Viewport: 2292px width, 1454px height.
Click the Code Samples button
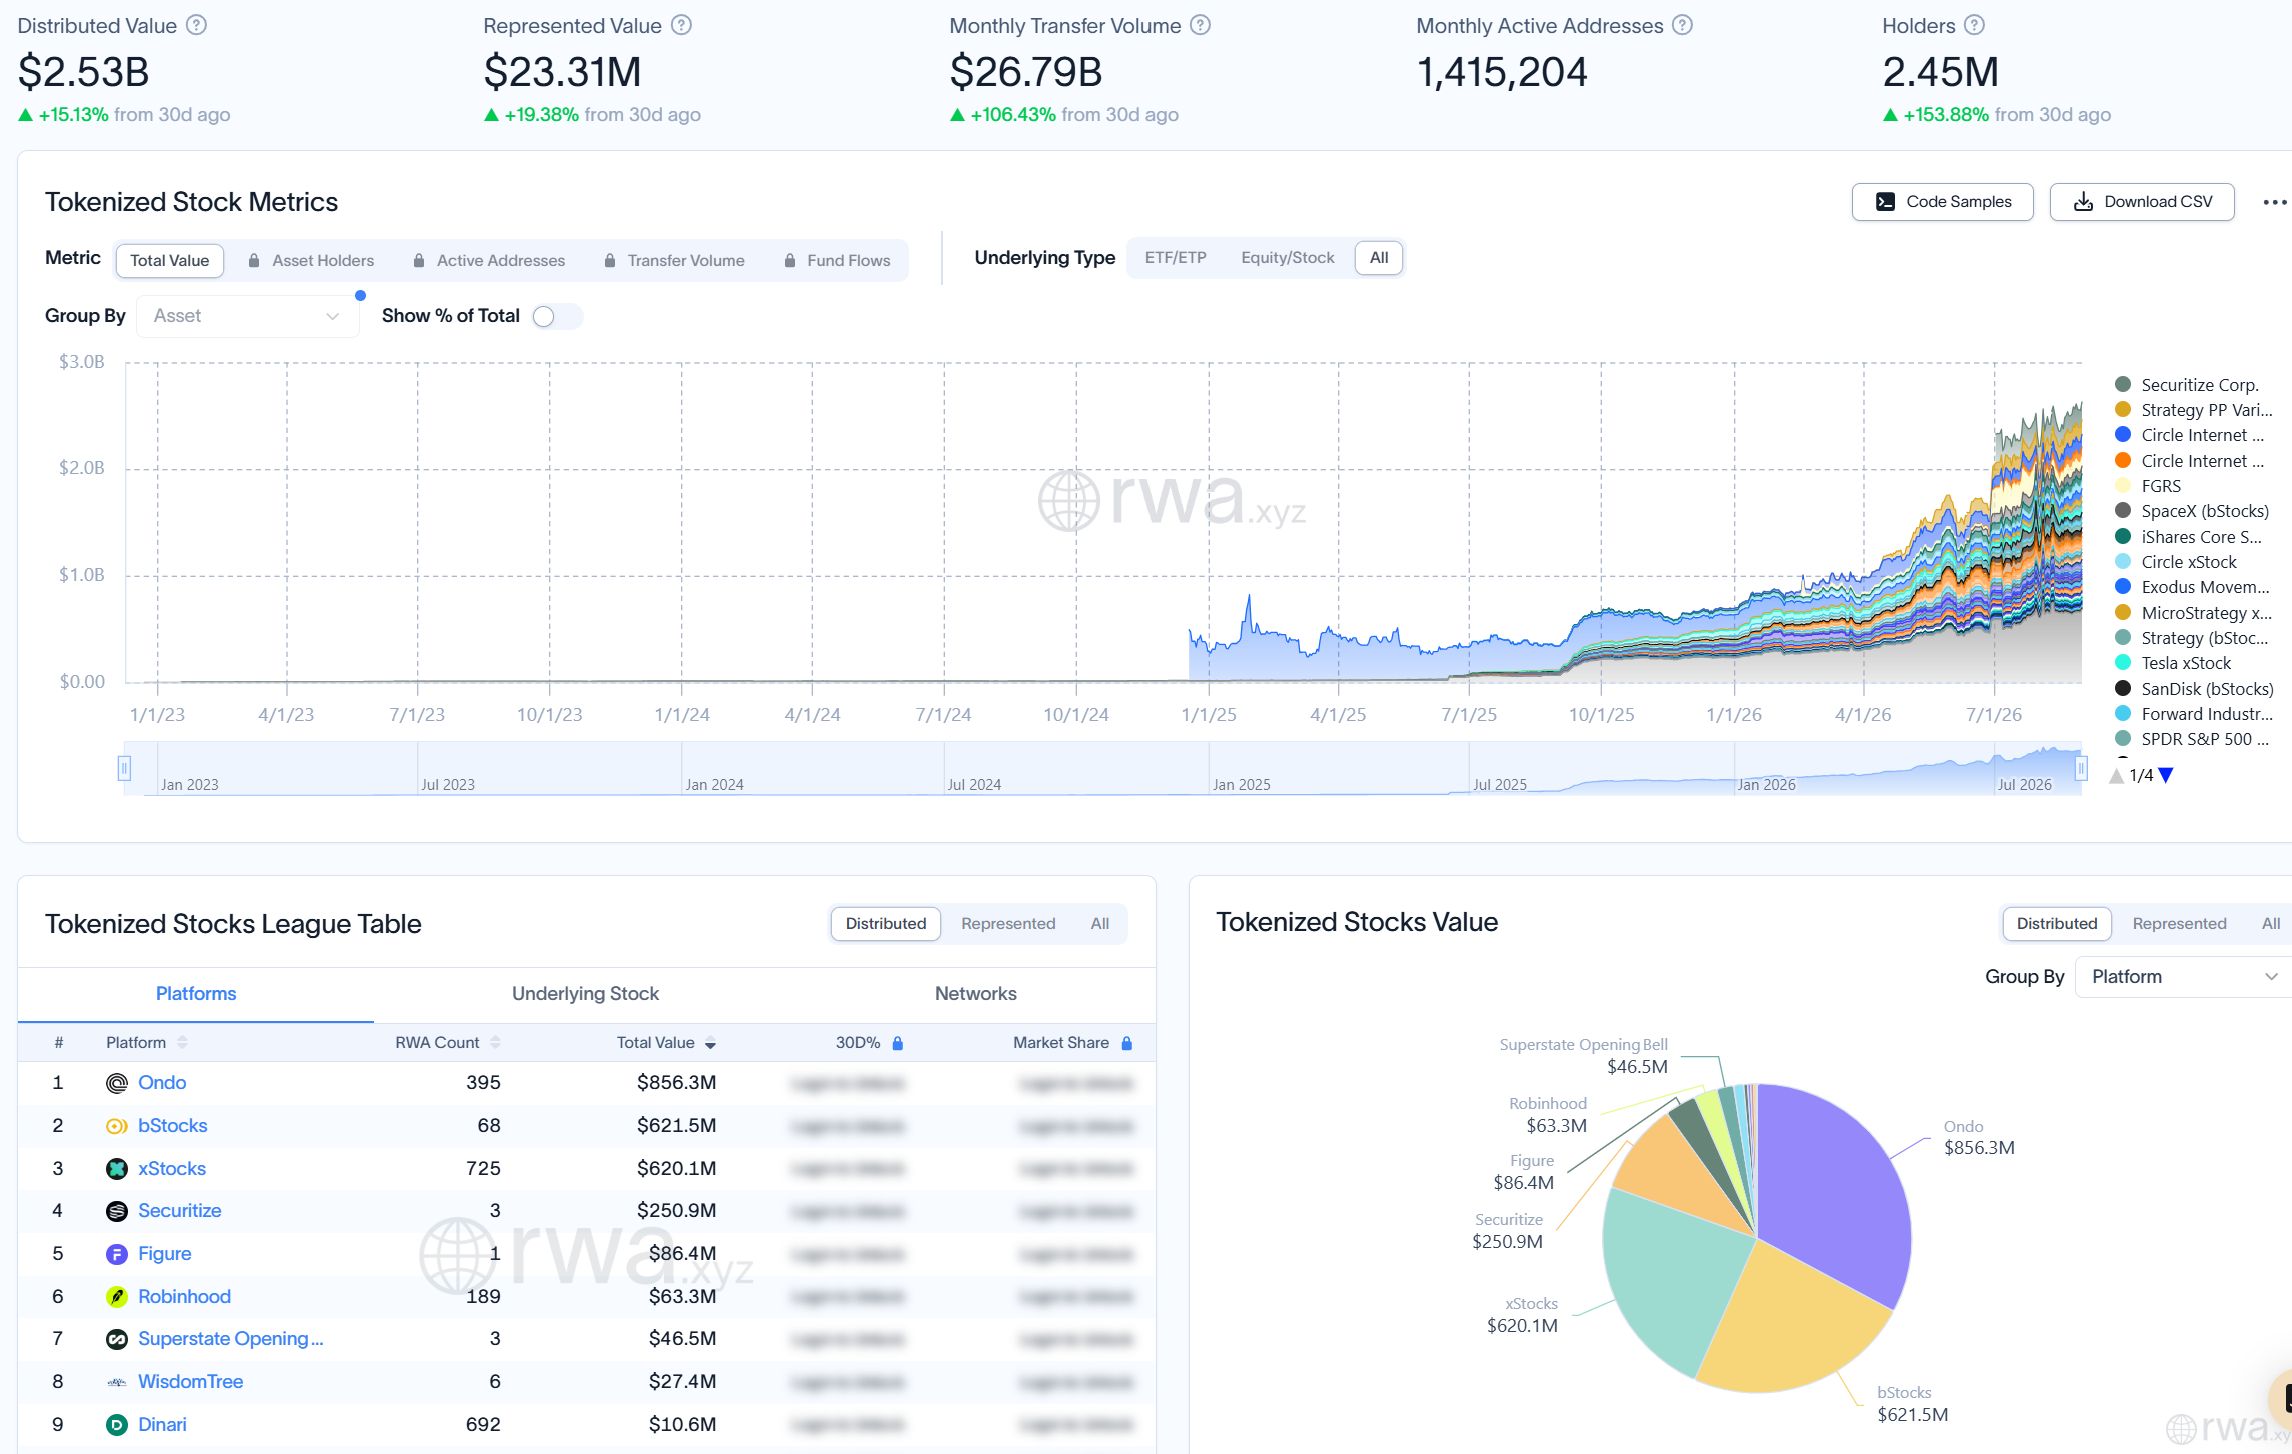tap(1942, 202)
